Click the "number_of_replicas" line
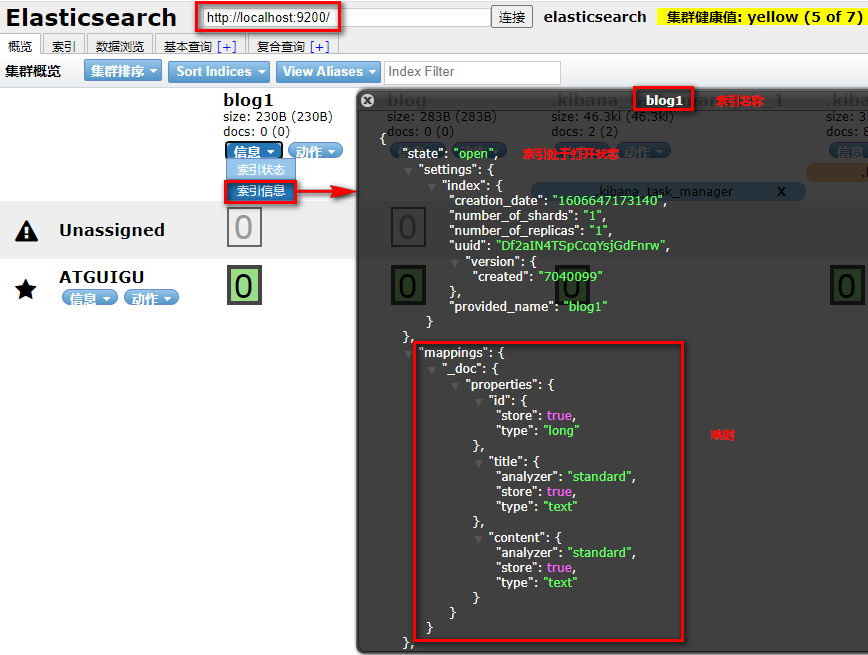868x655 pixels. pos(530,230)
